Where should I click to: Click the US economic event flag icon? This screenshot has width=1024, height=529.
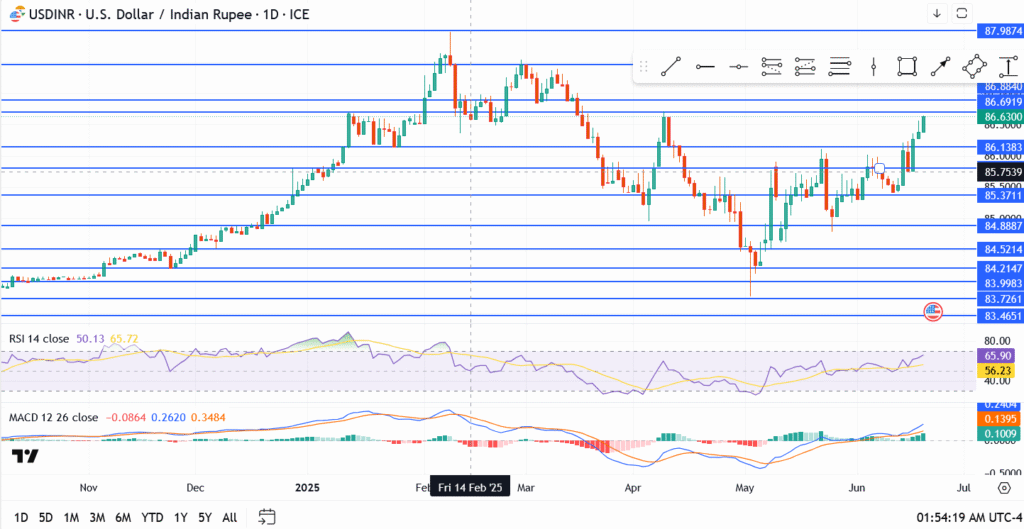(x=933, y=311)
